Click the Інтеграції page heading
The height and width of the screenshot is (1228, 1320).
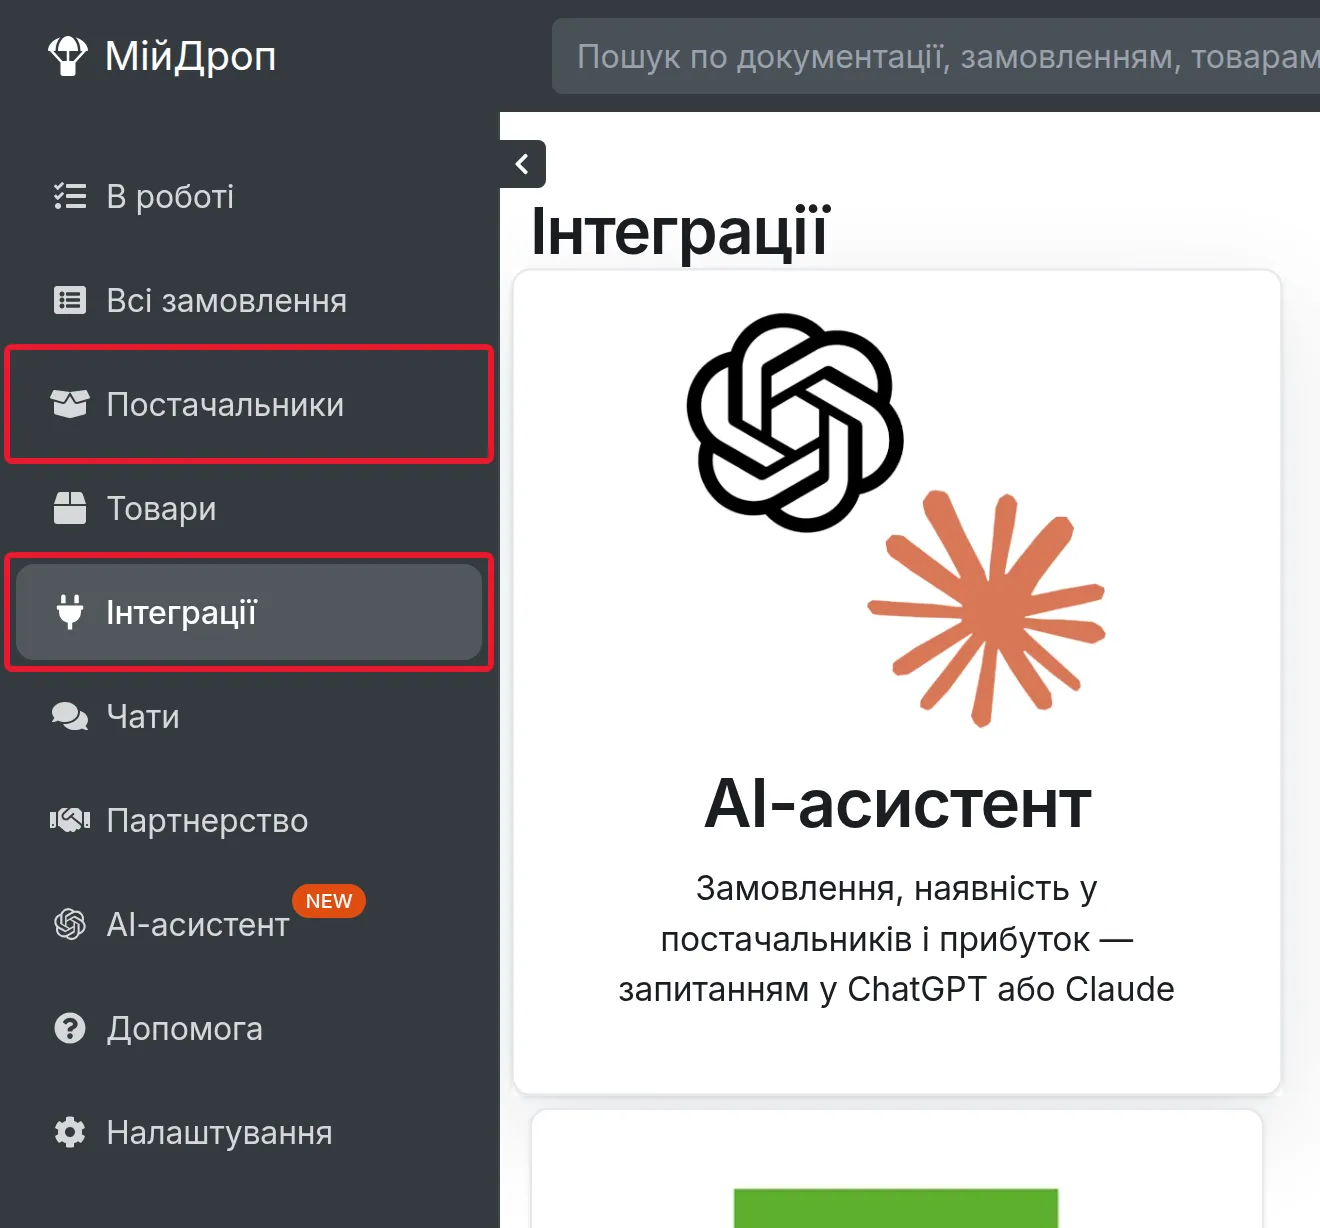tap(680, 231)
